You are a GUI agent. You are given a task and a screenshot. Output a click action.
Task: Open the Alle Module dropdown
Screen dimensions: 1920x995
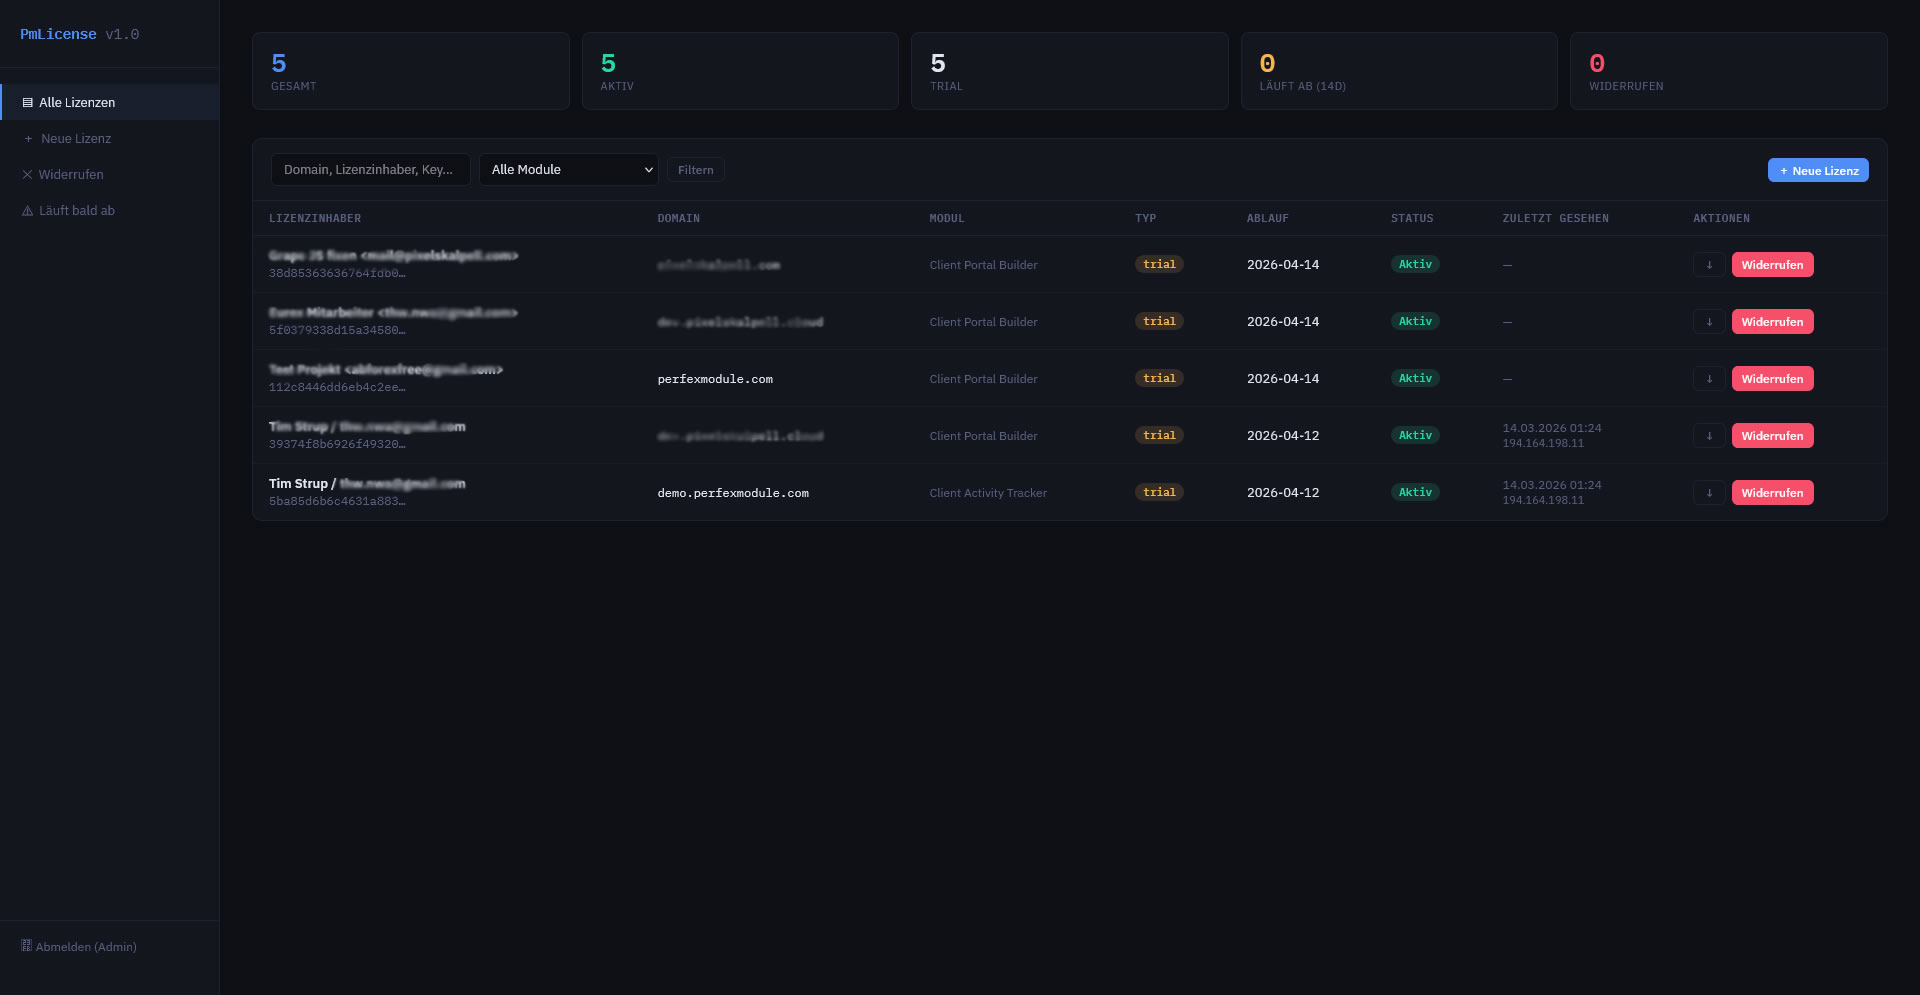[x=568, y=170]
